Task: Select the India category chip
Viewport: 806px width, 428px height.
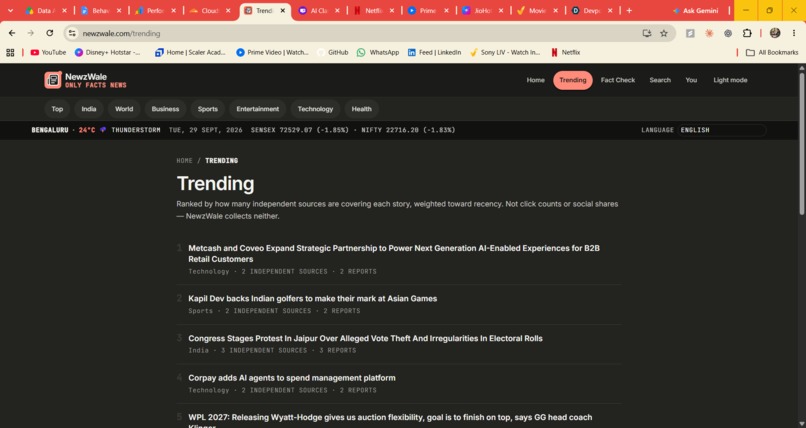Action: [89, 109]
